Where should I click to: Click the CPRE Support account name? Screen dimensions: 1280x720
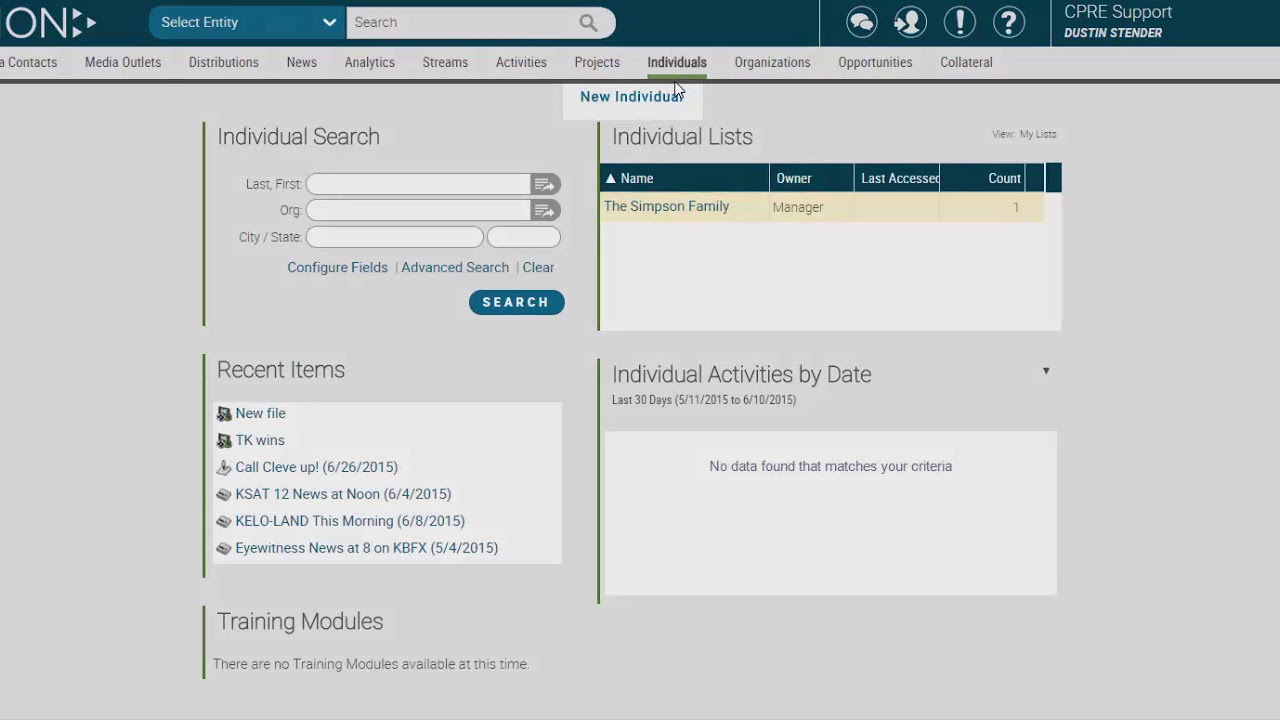coord(1118,12)
